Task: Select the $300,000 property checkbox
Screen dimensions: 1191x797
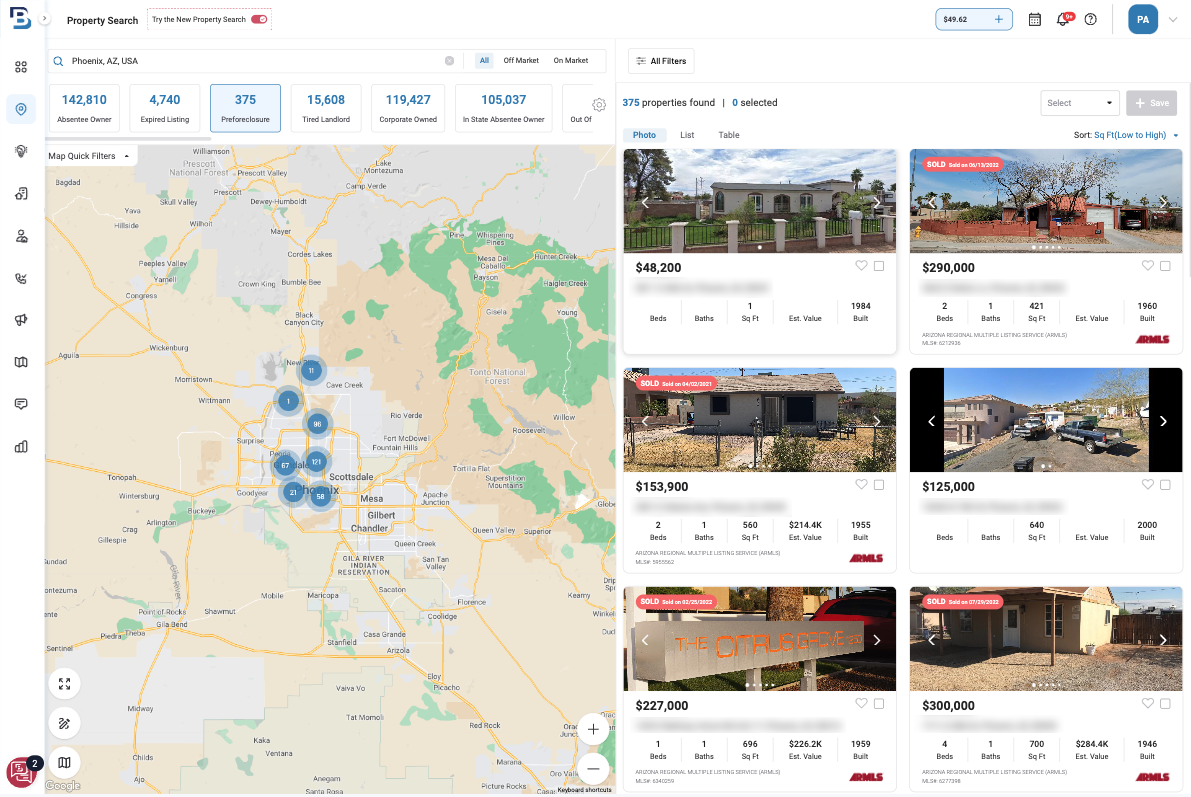Action: [1165, 704]
